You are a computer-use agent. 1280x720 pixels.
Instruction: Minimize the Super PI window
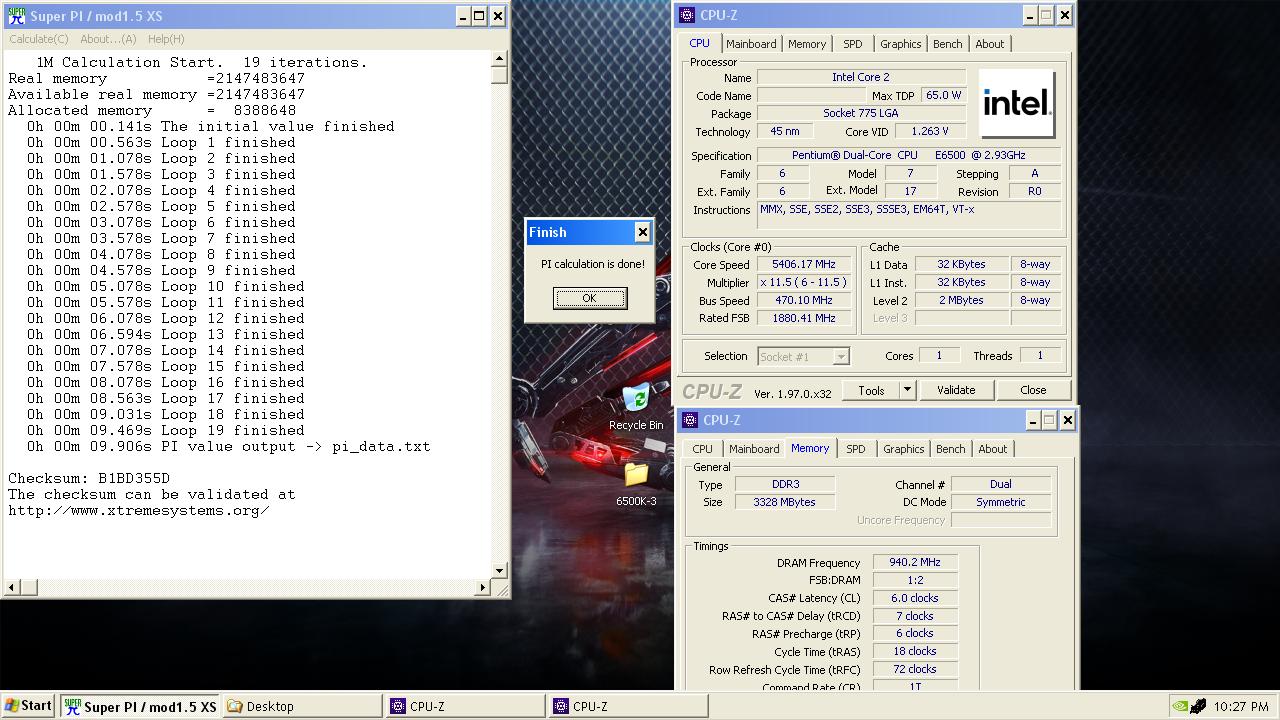point(463,16)
